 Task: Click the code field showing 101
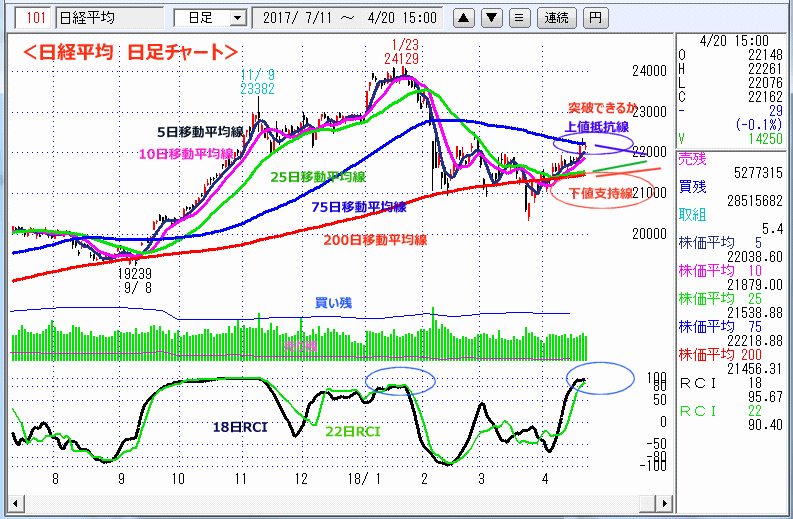34,18
